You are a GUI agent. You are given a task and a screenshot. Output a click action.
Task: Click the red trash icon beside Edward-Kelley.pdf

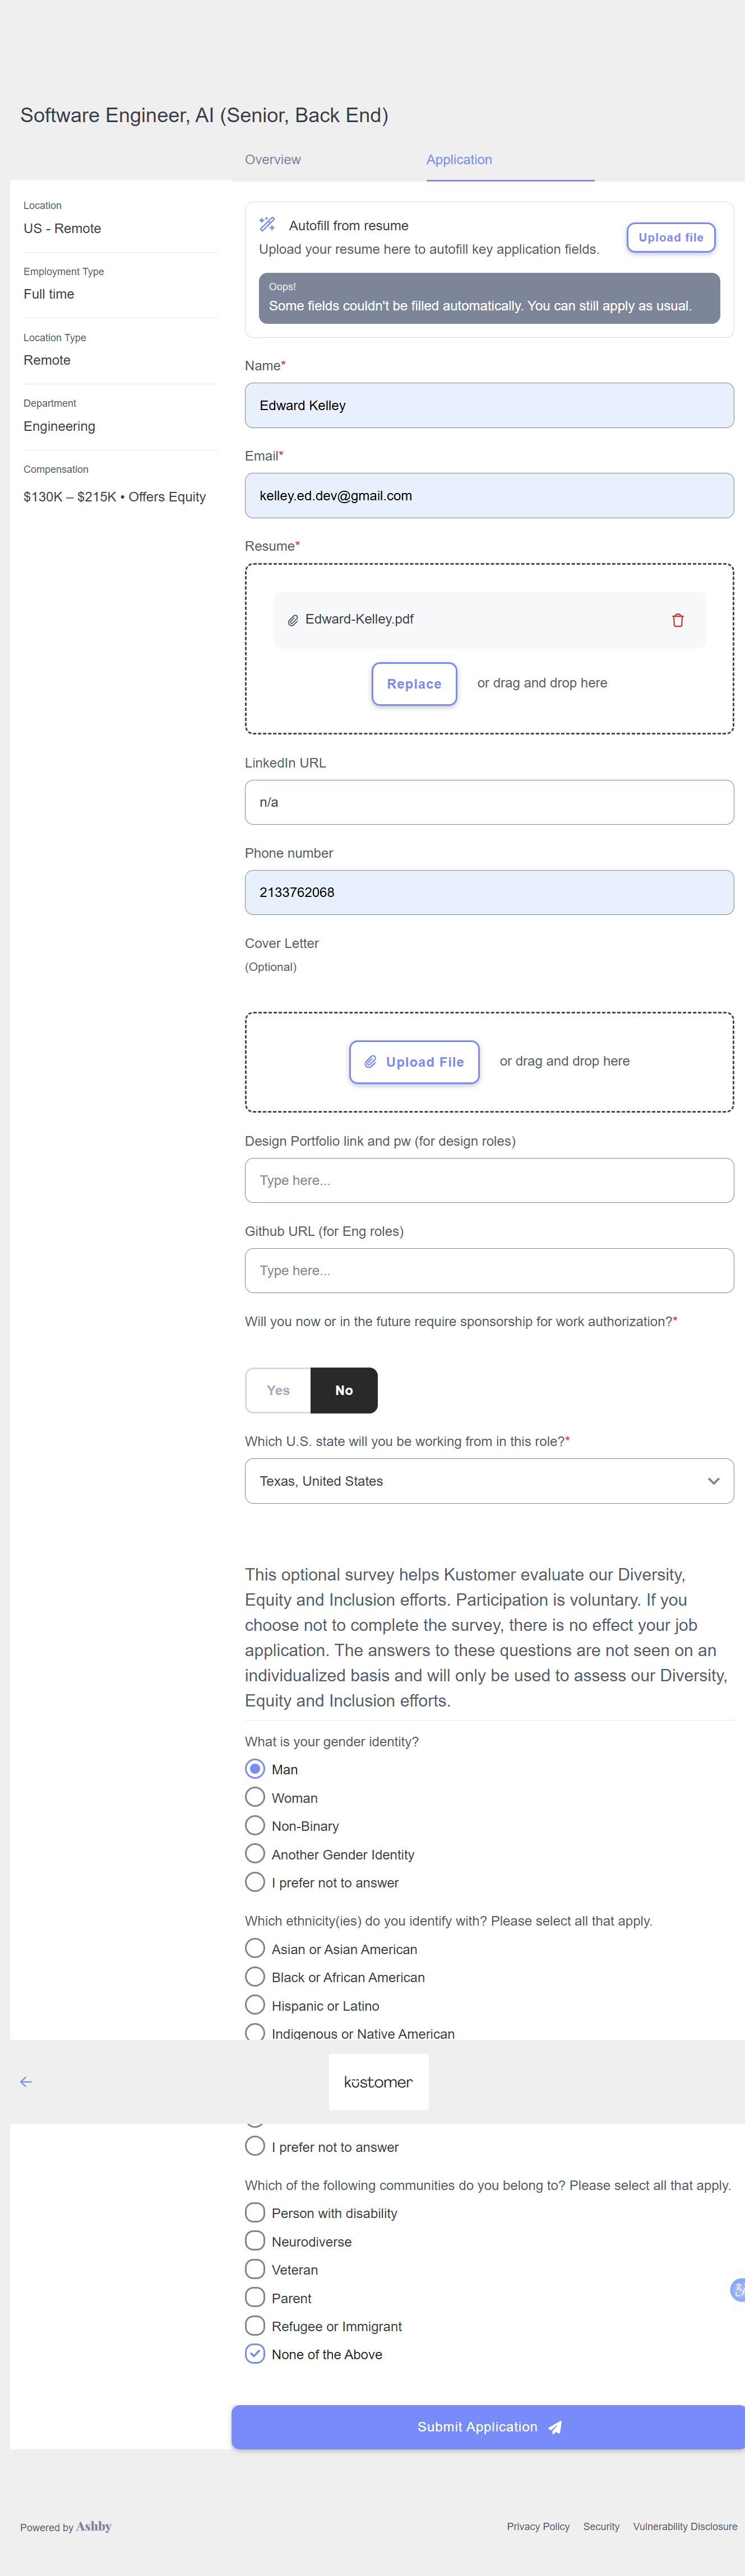[x=677, y=620]
